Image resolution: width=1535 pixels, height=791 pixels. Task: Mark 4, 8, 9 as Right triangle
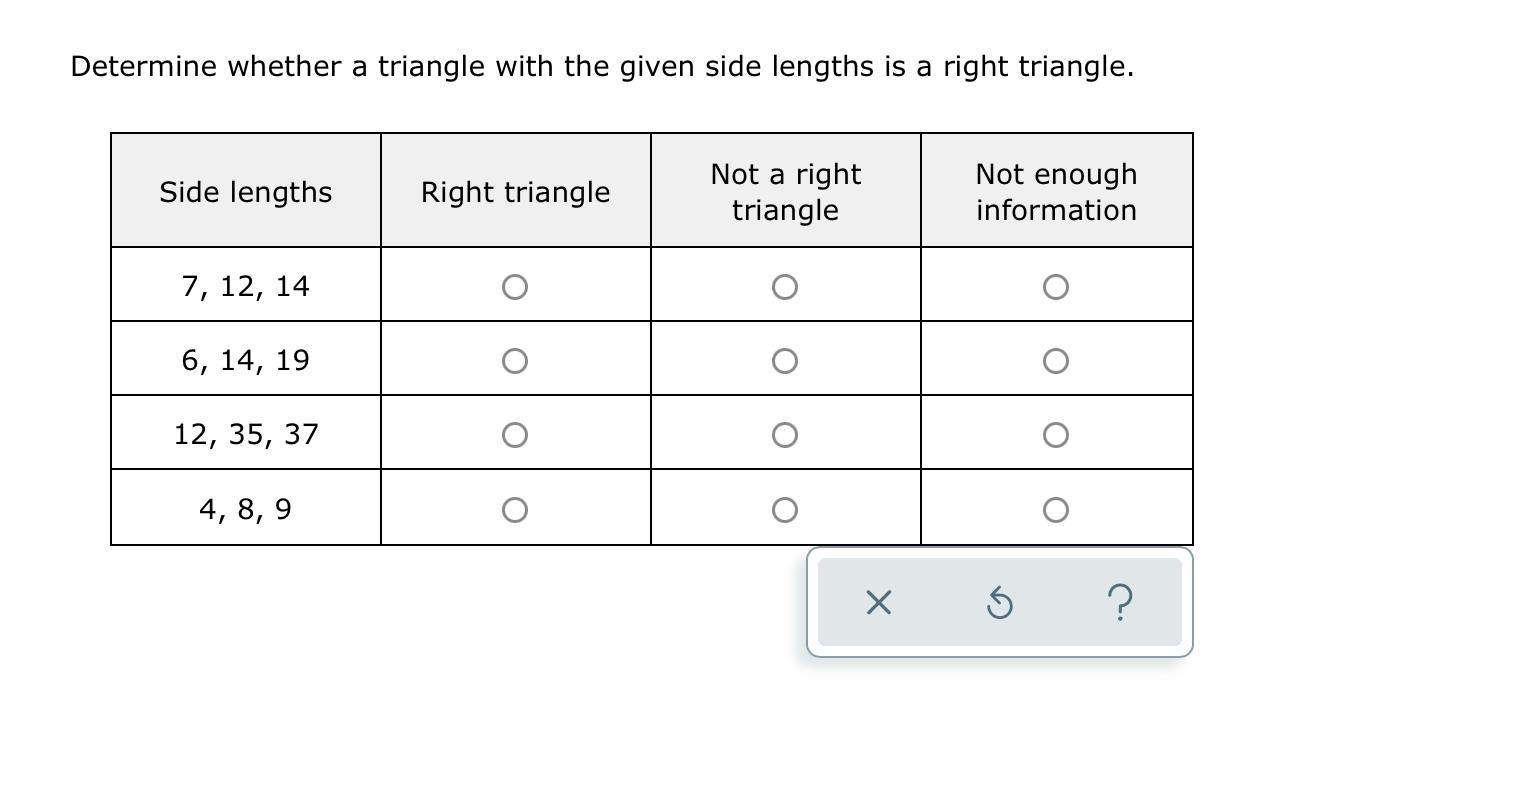(515, 511)
